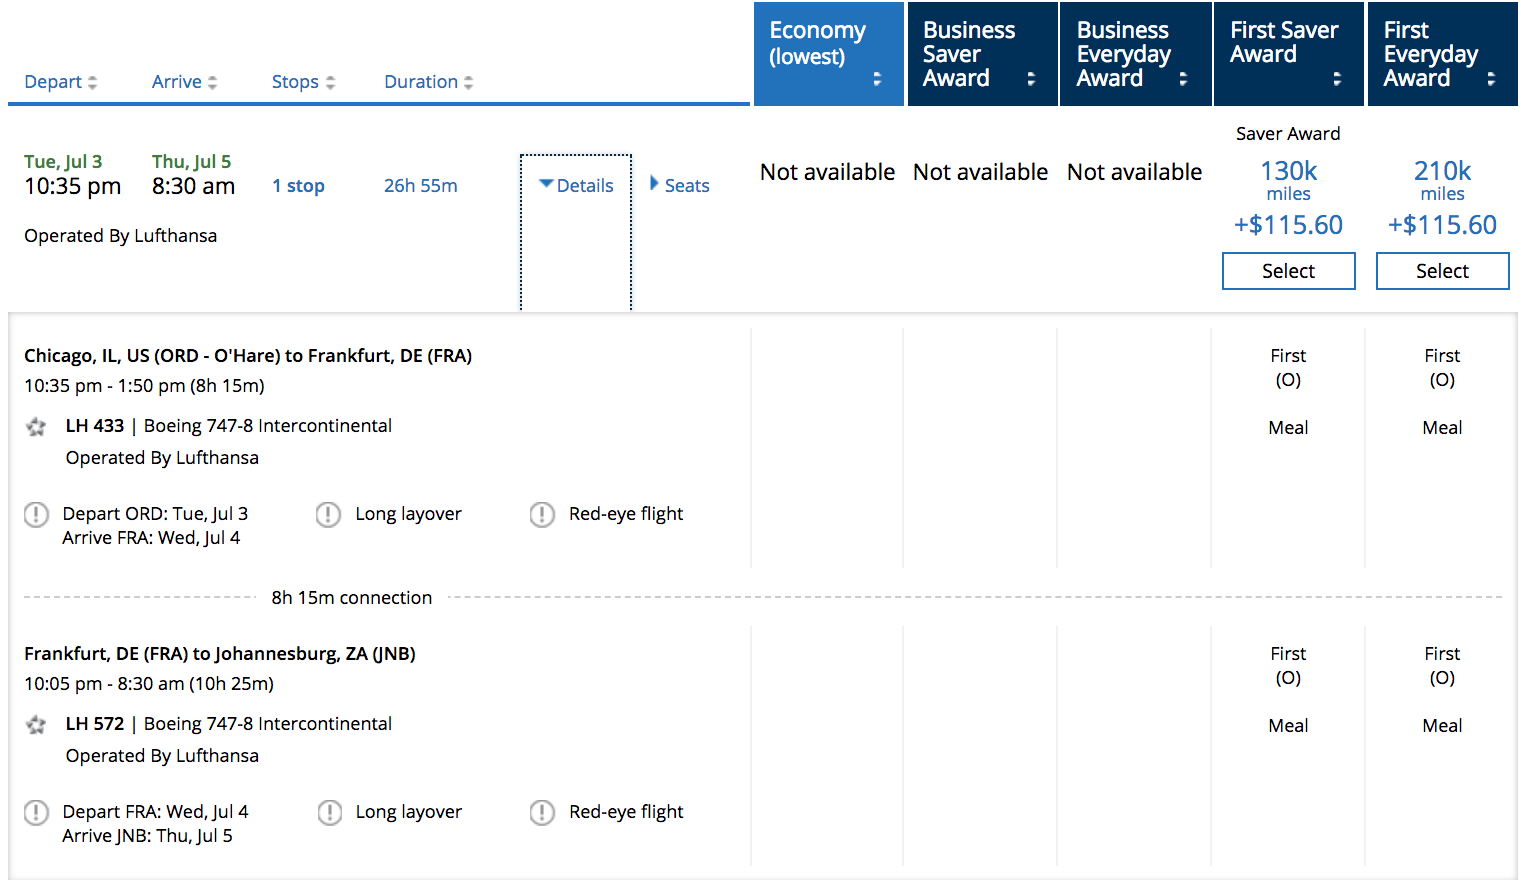
Task: Select the 210k miles First Everyday fare
Action: [x=1442, y=271]
